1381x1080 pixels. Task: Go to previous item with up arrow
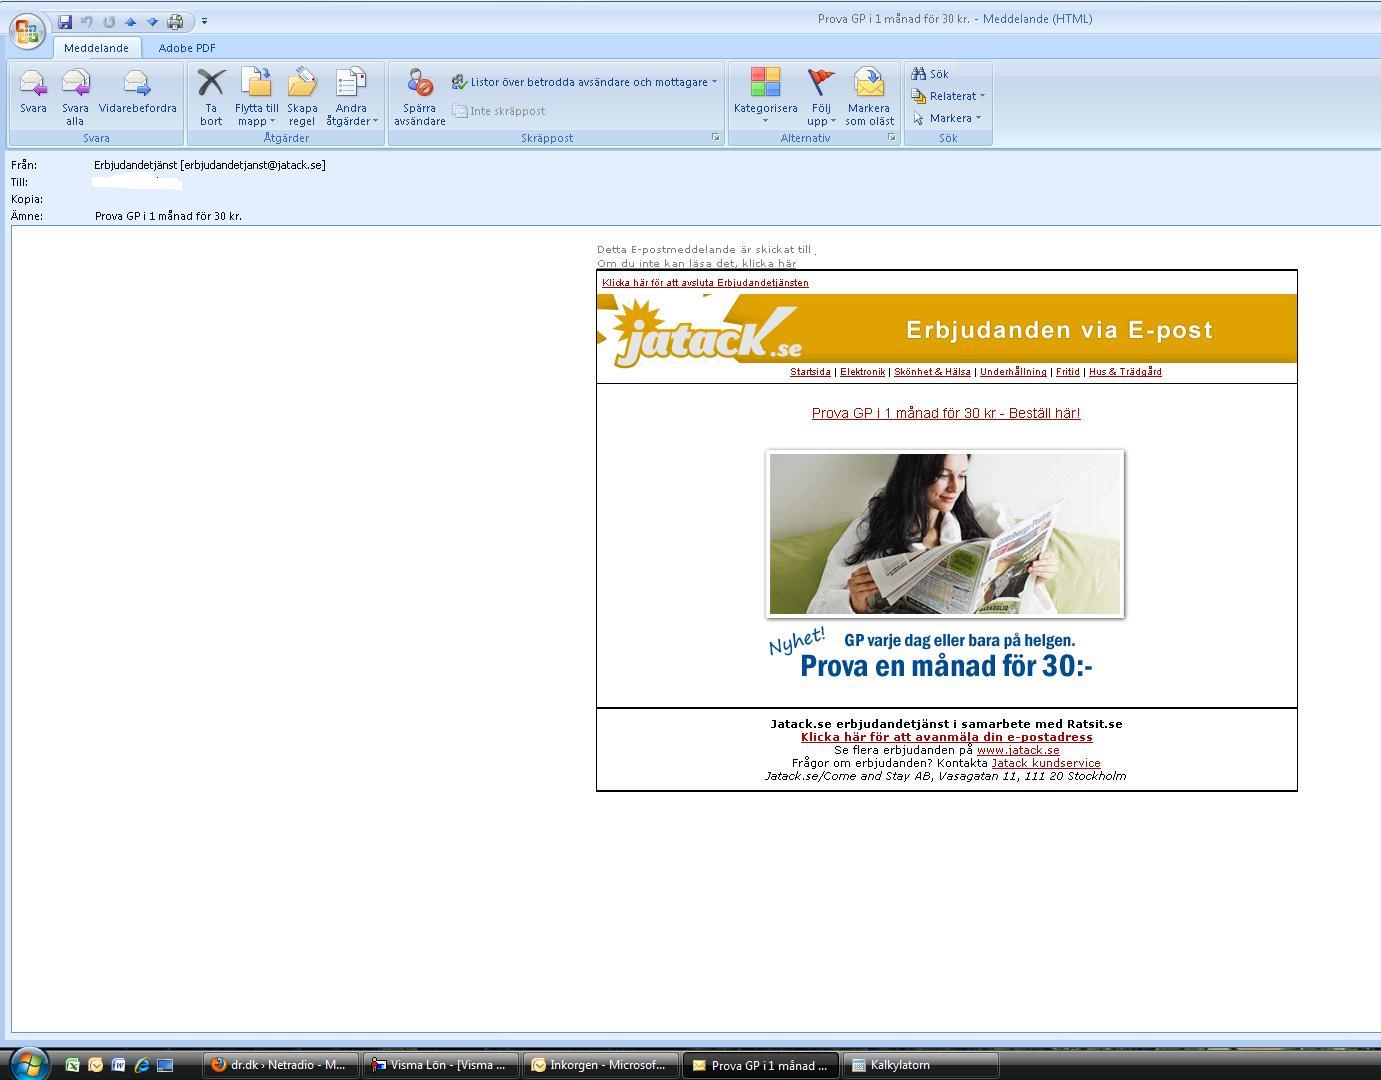tap(130, 21)
